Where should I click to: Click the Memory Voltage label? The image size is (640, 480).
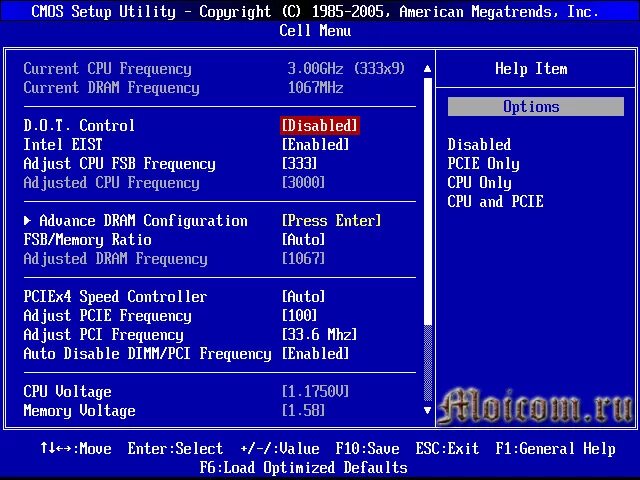tap(79, 411)
